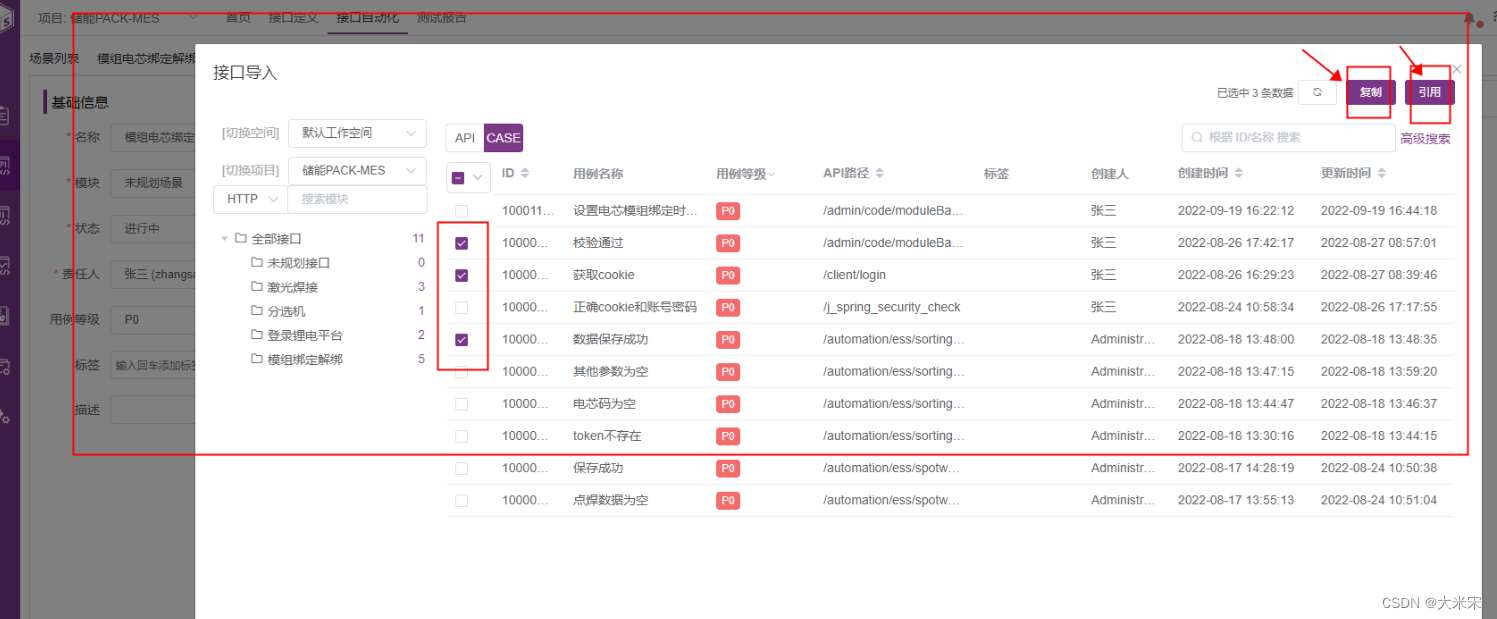Click the /j_spring_security_check path cell

click(891, 307)
